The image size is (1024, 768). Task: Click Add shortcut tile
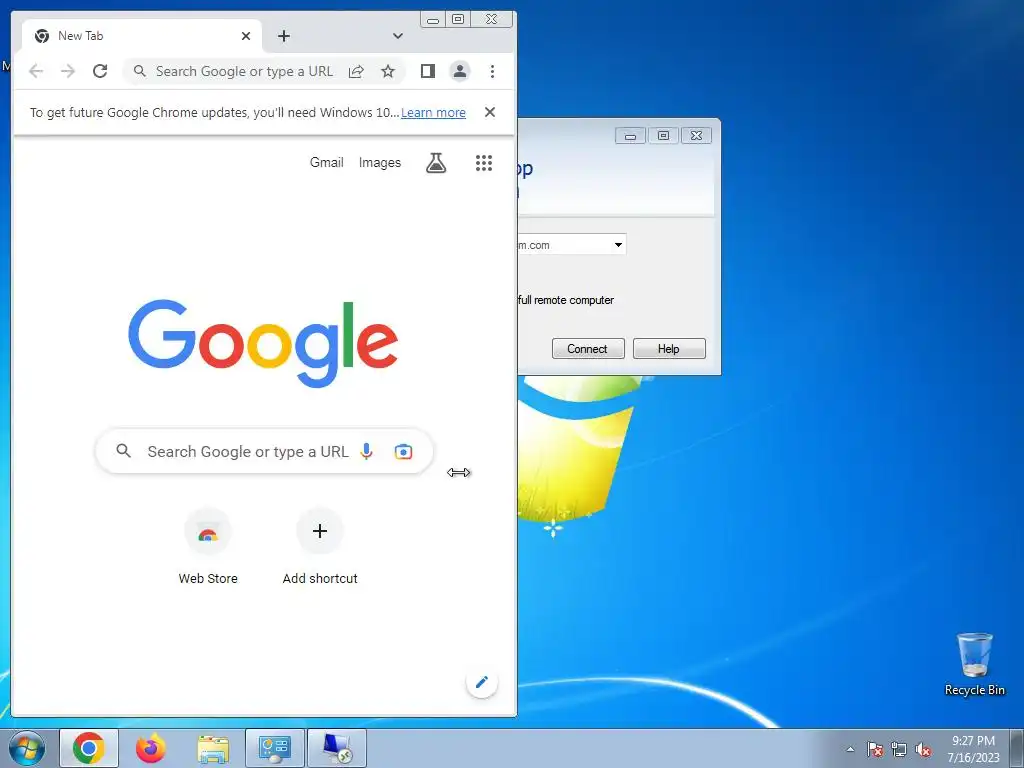pyautogui.click(x=320, y=547)
